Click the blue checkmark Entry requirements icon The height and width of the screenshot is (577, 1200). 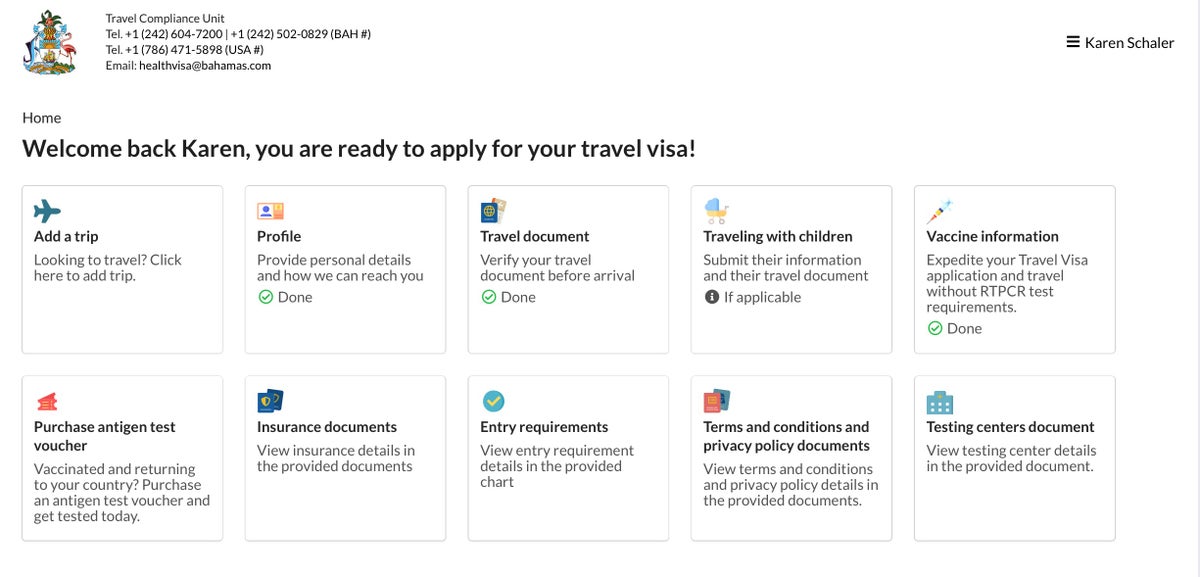click(493, 401)
